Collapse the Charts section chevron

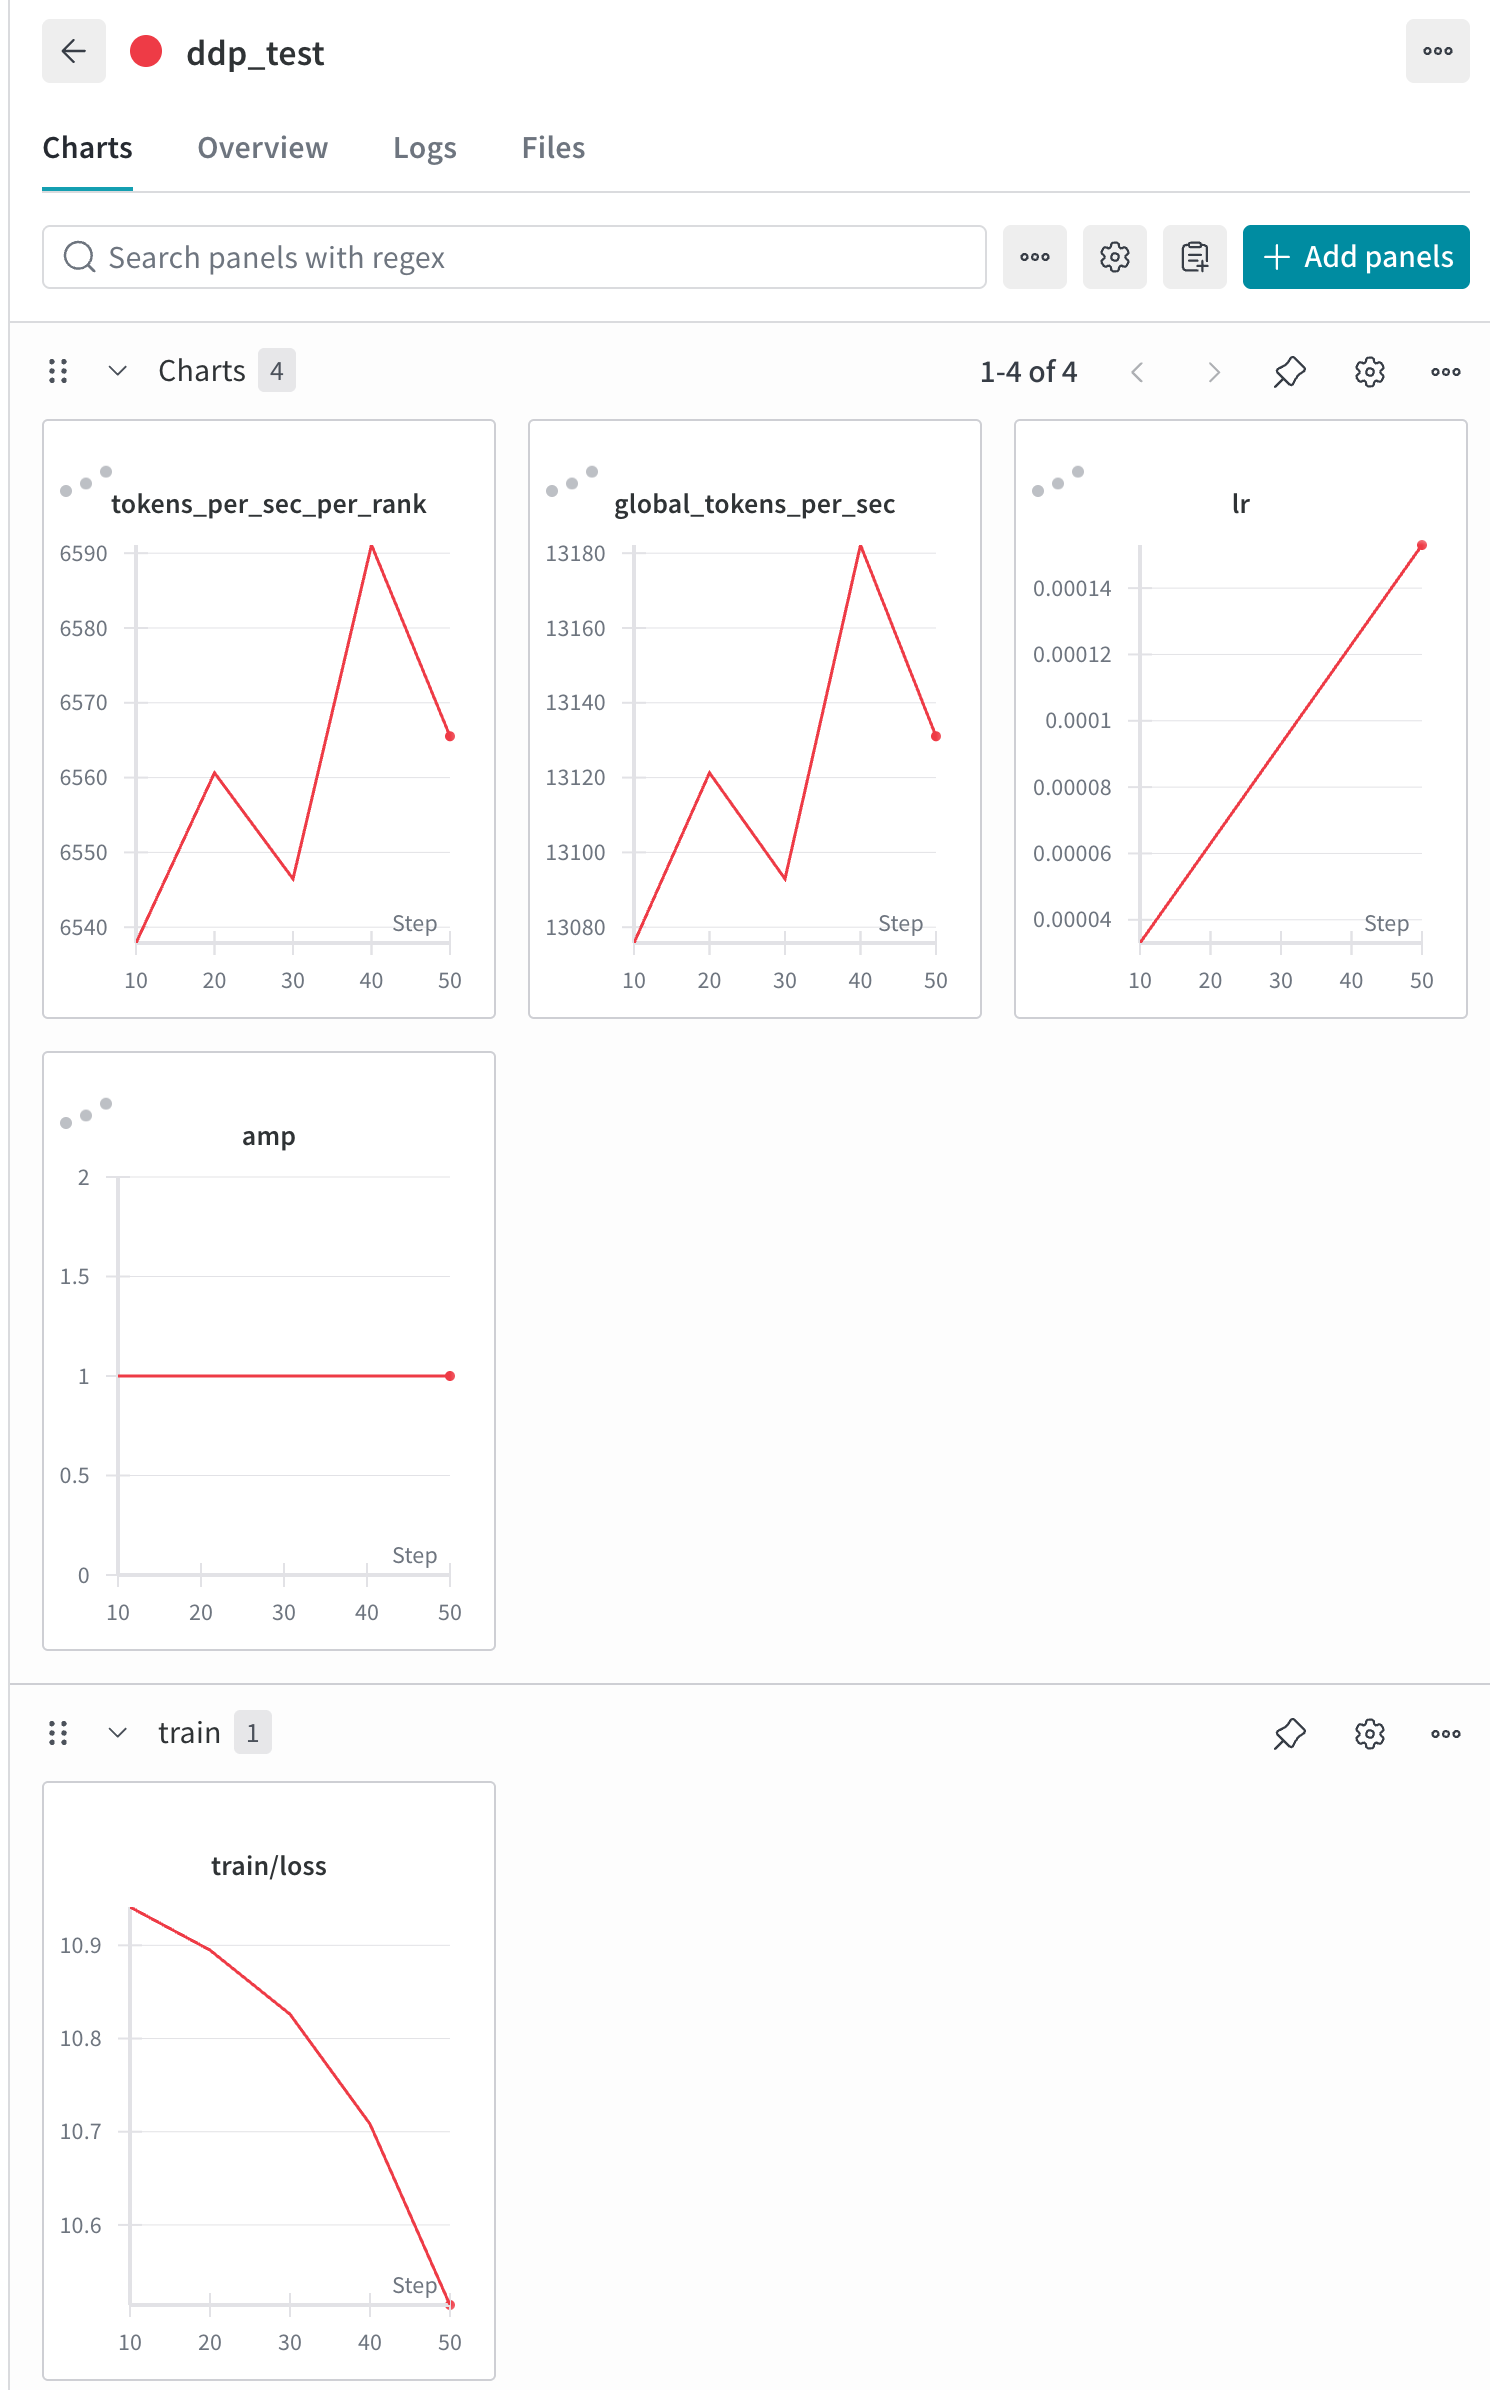118,371
